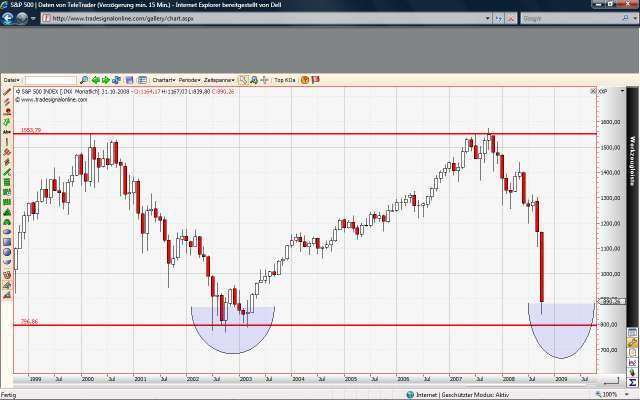
Task: Click the crosshair tool in chart toolbar
Action: [x=264, y=80]
